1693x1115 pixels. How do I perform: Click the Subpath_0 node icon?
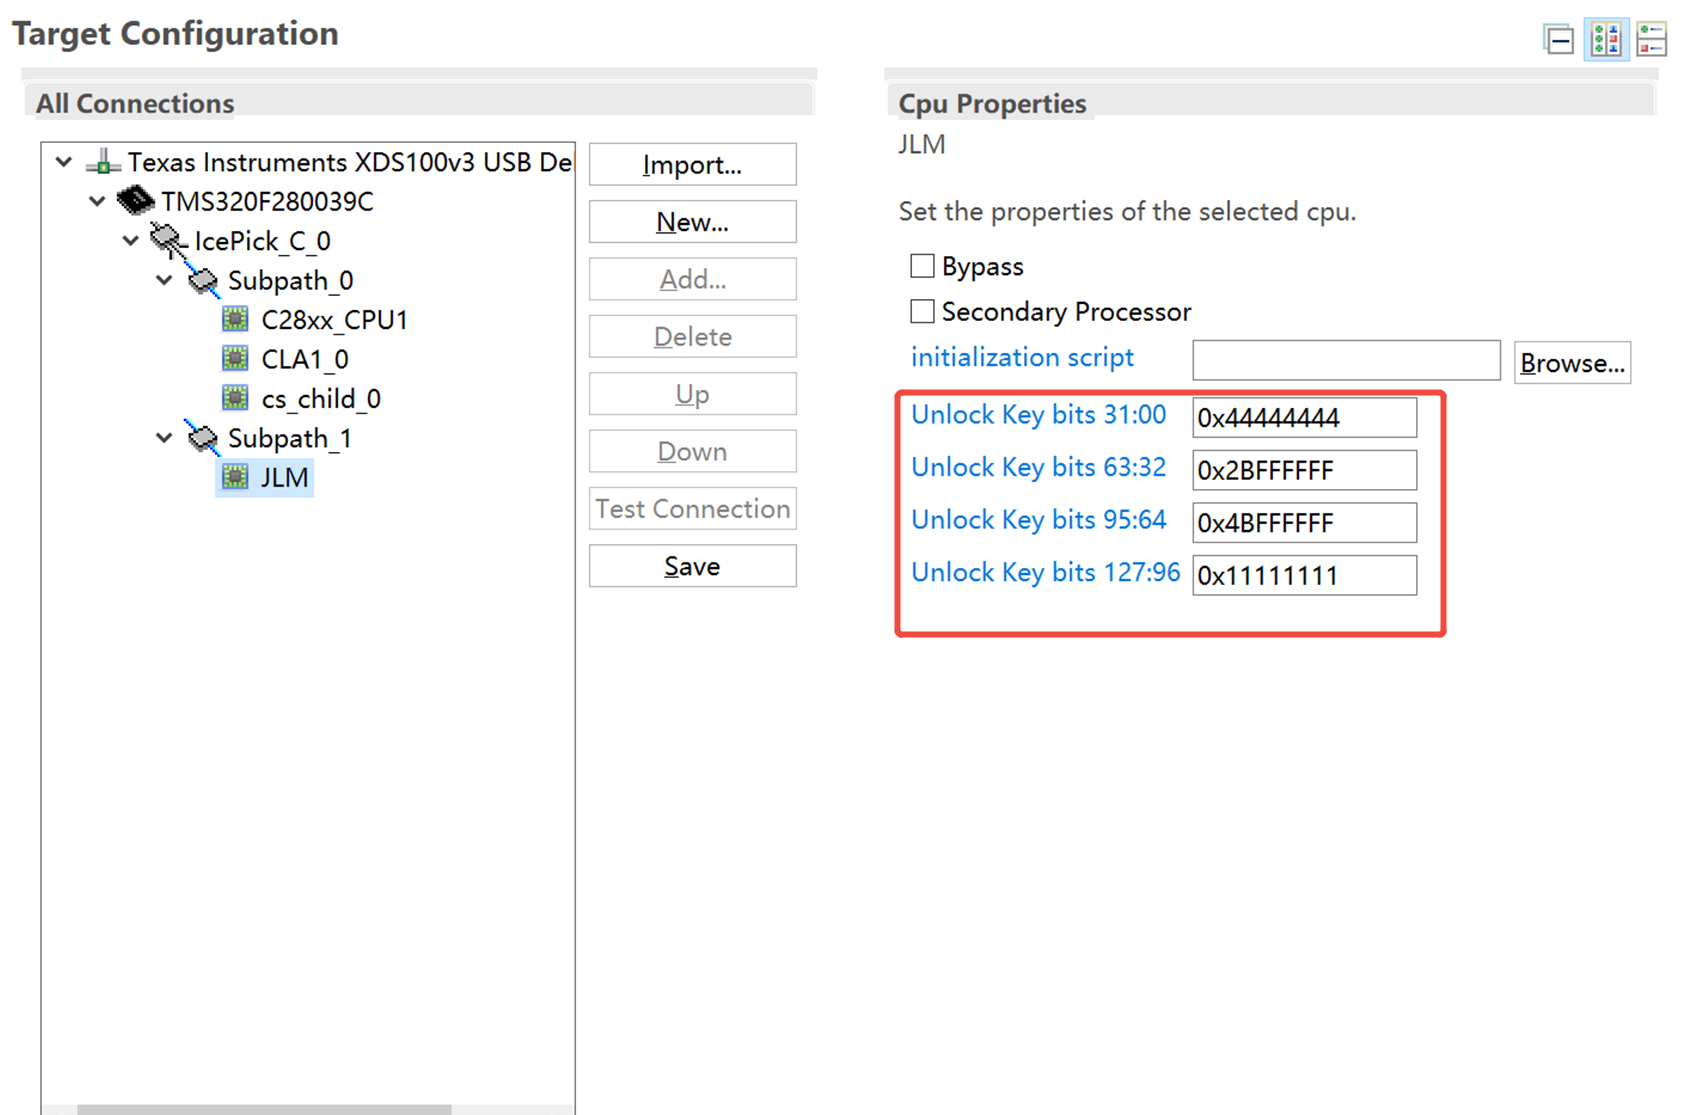pos(203,281)
